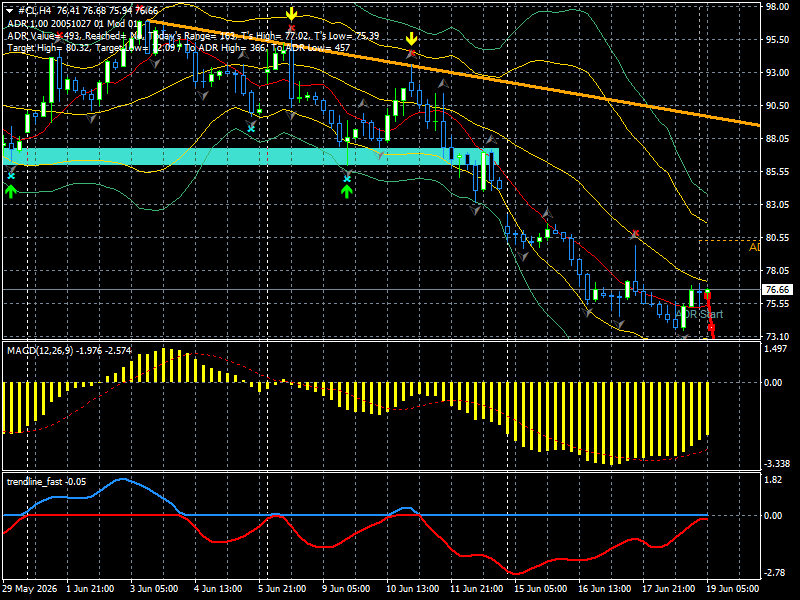Click the "88.05" price scale label
The width and height of the screenshot is (800, 600).
click(777, 139)
